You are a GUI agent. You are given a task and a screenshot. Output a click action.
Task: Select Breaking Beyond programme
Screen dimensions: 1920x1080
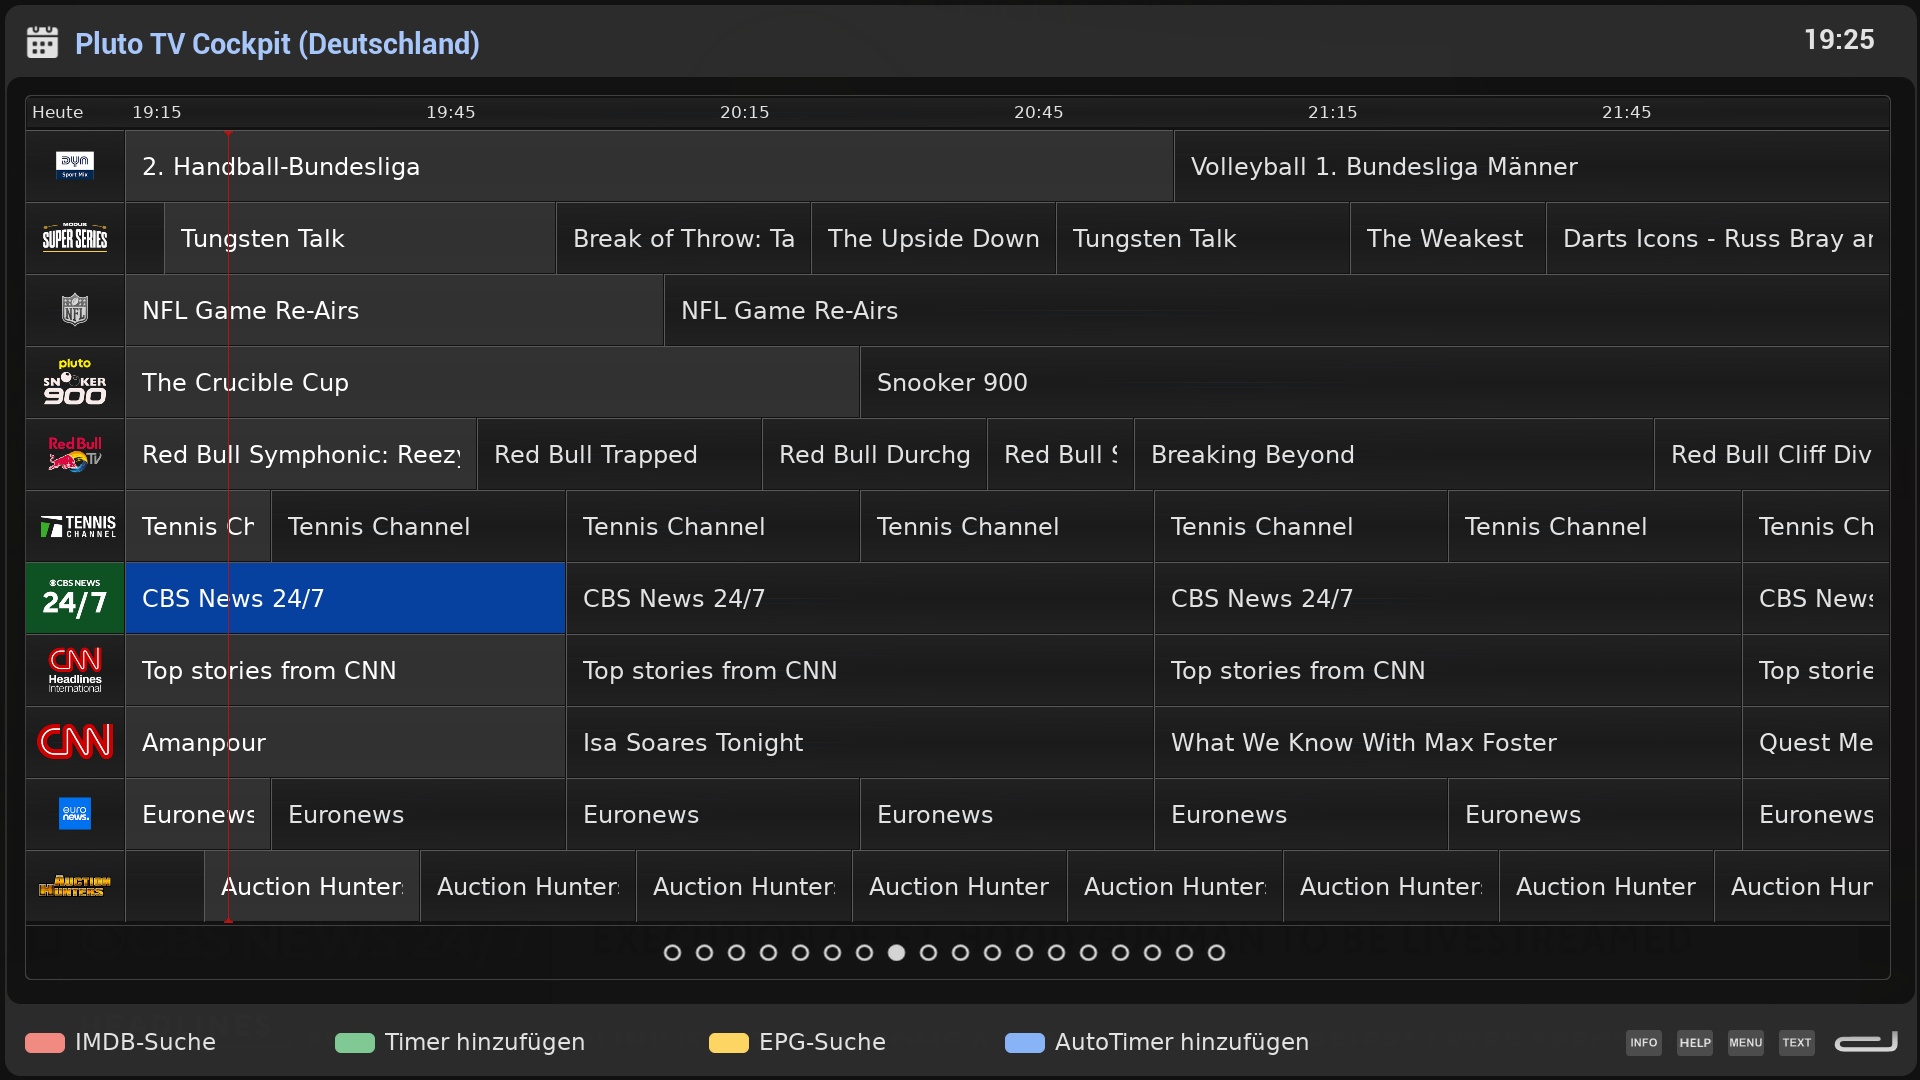tap(1394, 454)
